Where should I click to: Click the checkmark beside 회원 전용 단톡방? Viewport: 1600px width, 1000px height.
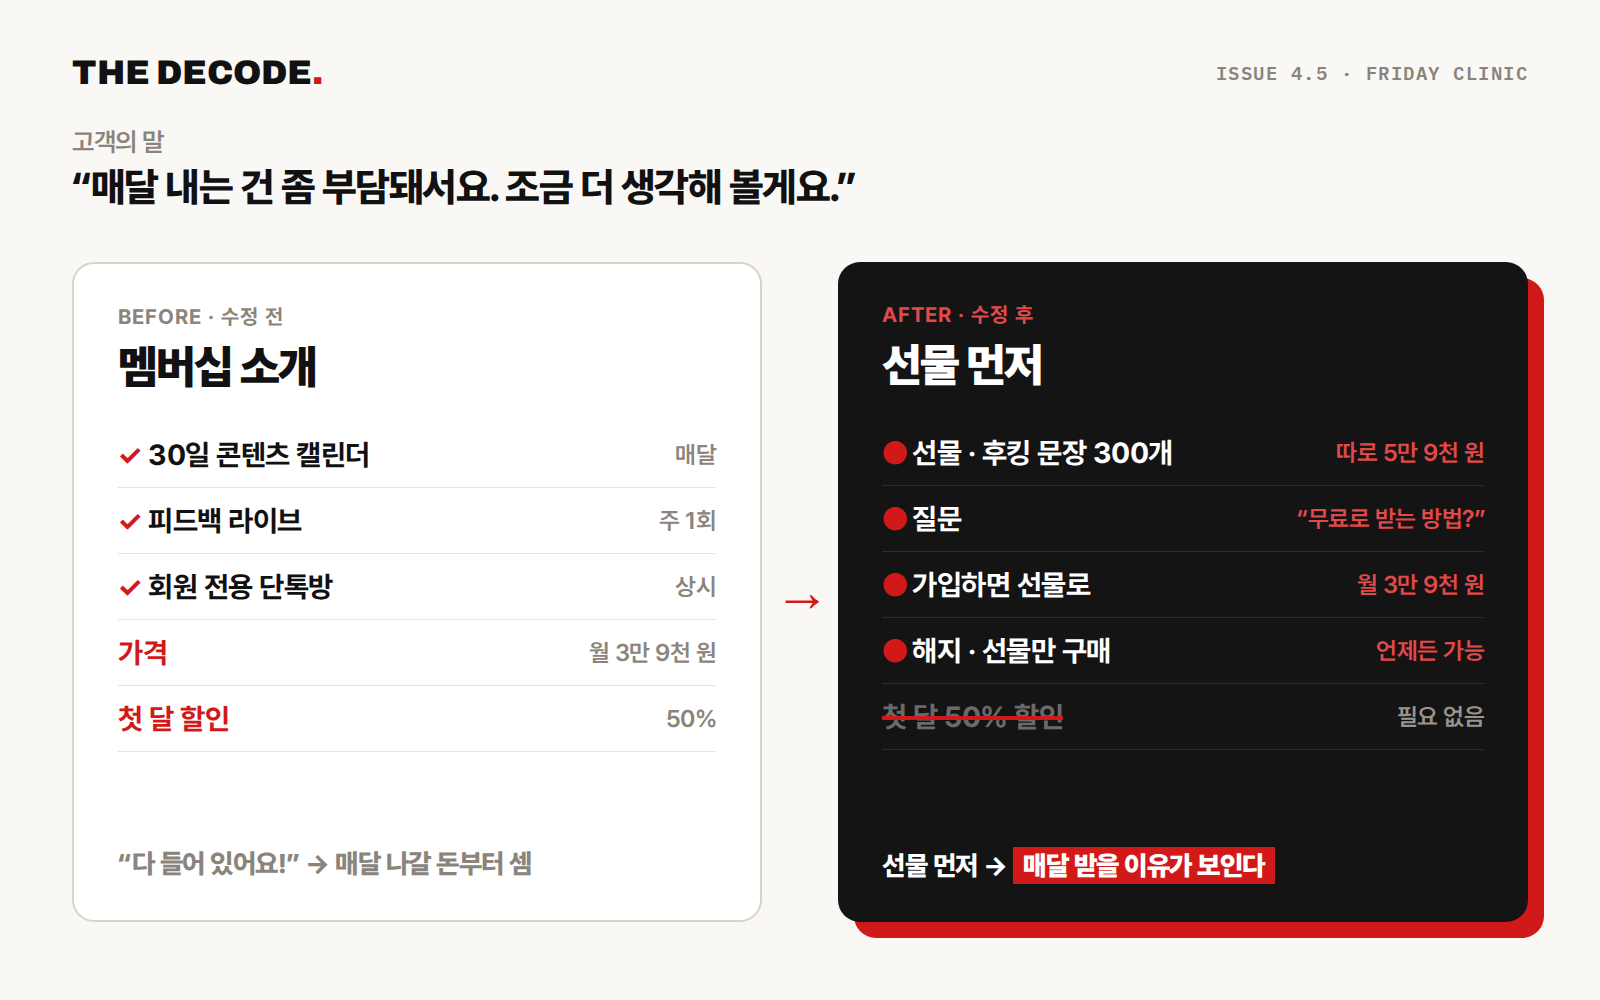pyautogui.click(x=129, y=588)
